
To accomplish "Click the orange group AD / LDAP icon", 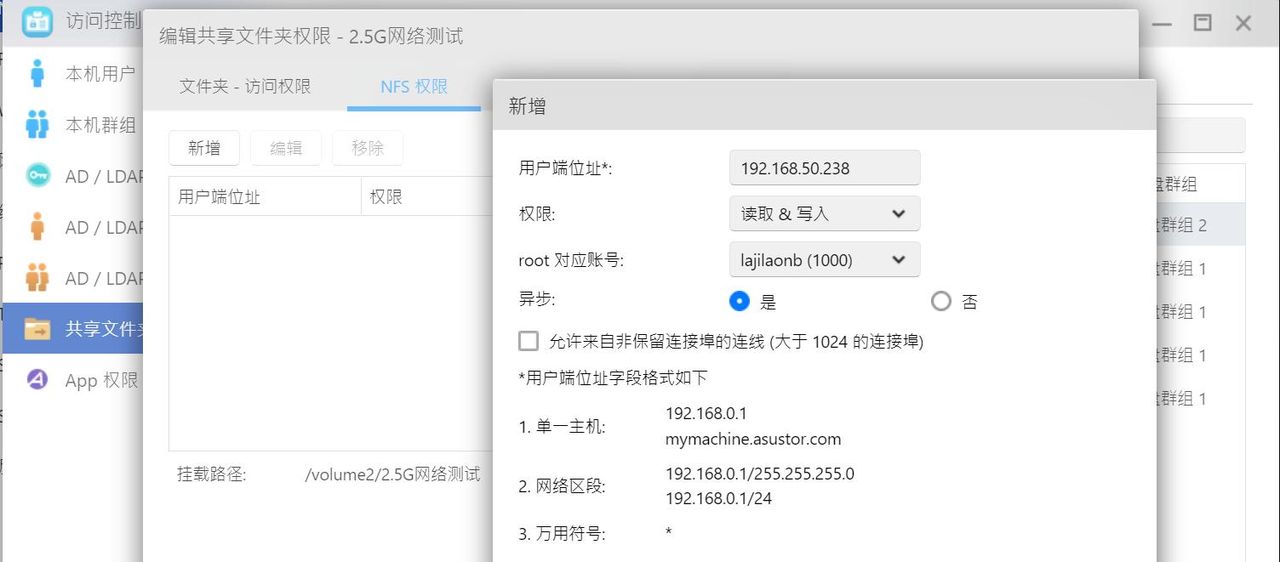I will coord(38,278).
